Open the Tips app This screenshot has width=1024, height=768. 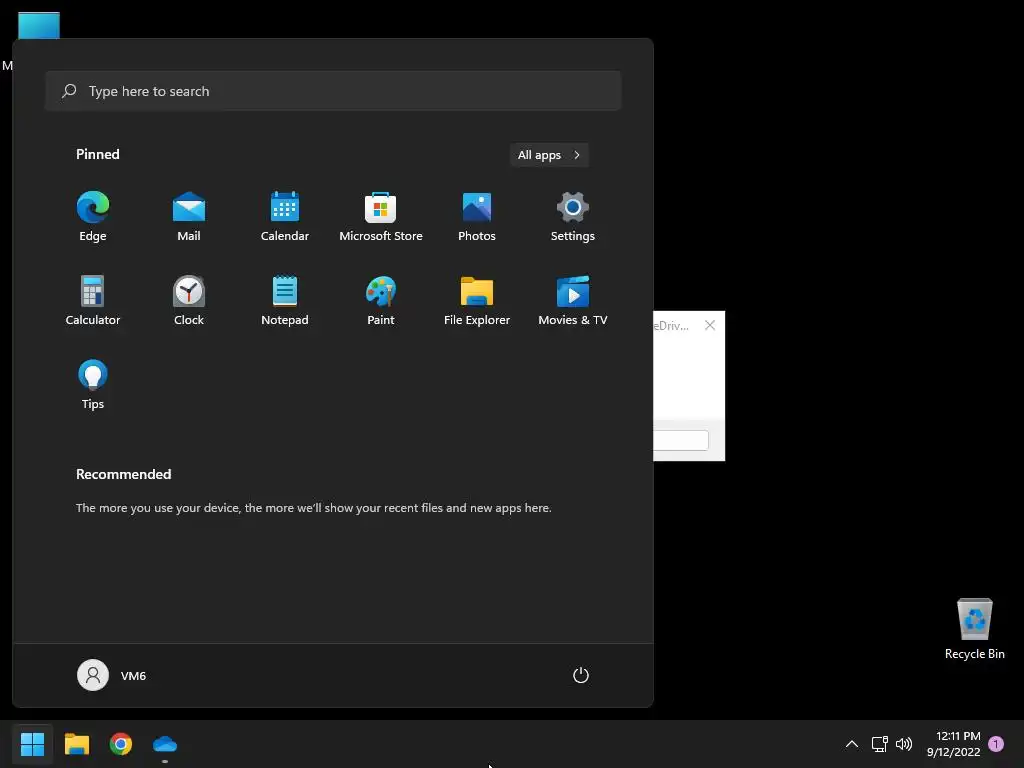93,385
